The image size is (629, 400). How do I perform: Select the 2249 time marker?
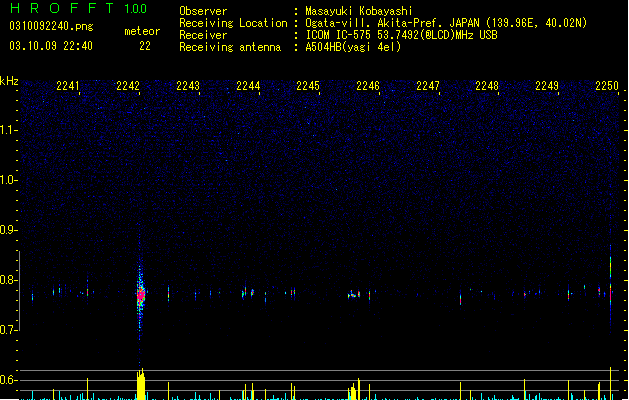tap(547, 86)
